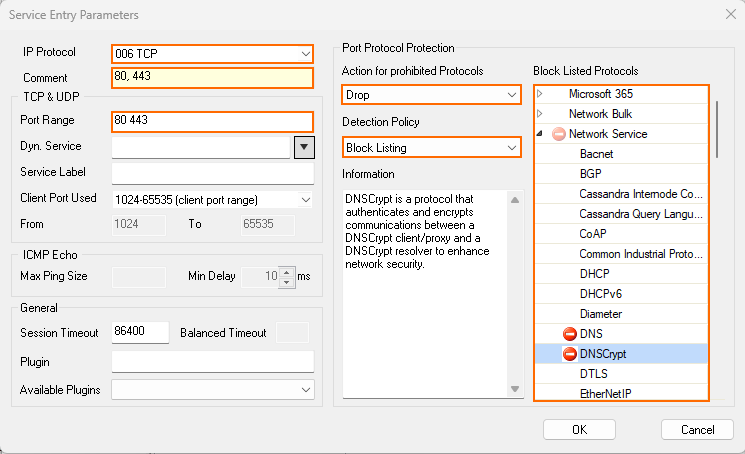Click the Port Range input field
Viewport: 745px width, 454px height.
click(x=212, y=121)
